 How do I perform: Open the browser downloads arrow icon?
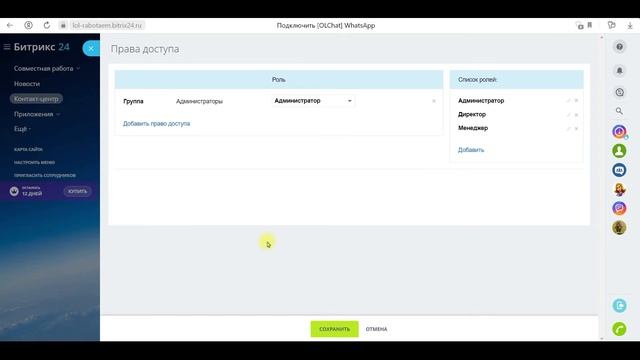tap(630, 25)
